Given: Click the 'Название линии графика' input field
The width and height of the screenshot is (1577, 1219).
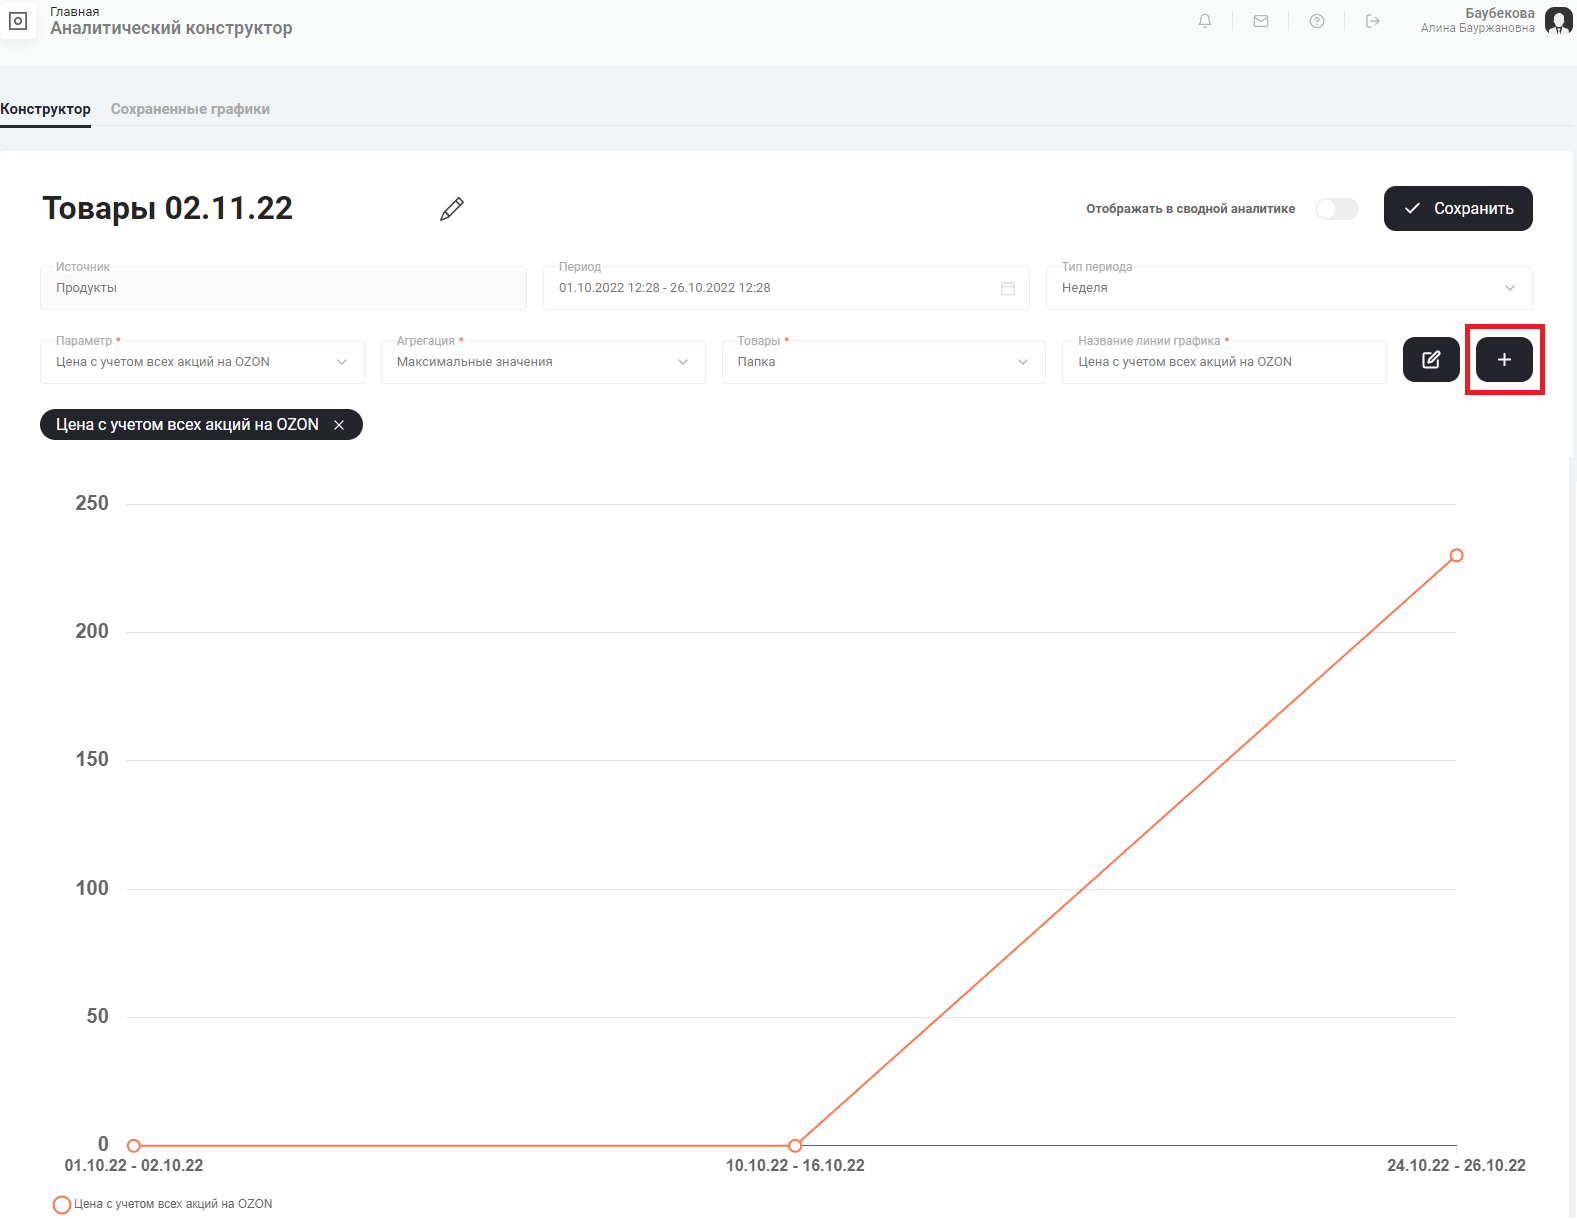Looking at the screenshot, I should point(1223,362).
